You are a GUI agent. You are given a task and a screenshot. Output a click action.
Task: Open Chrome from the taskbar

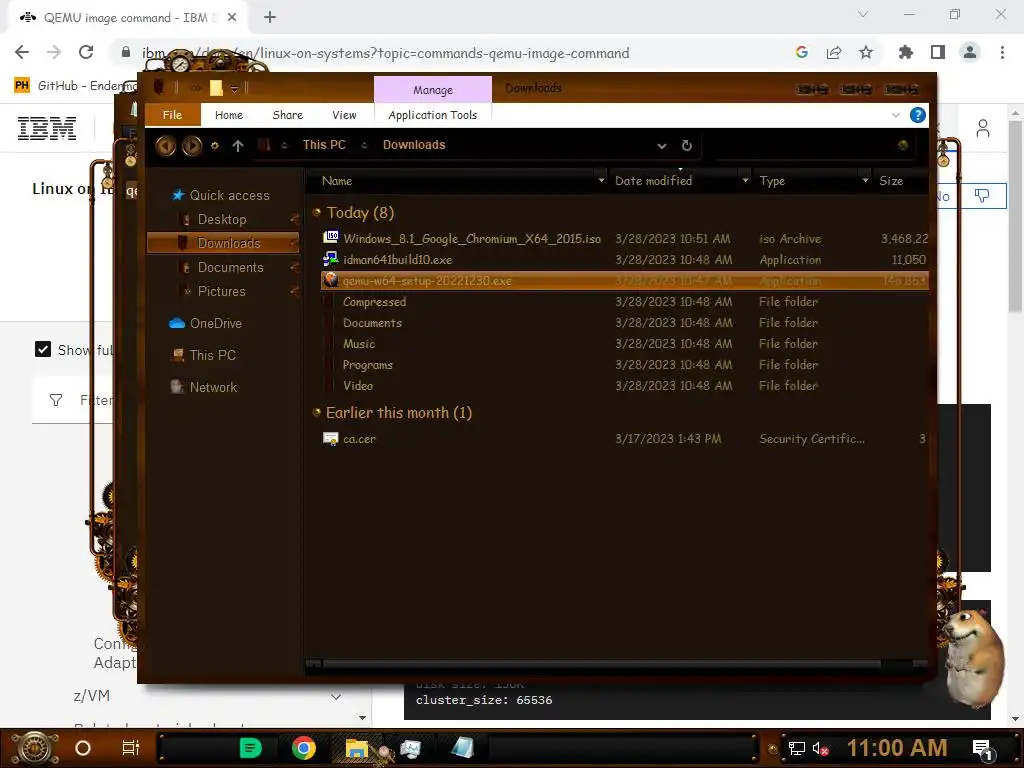point(303,748)
